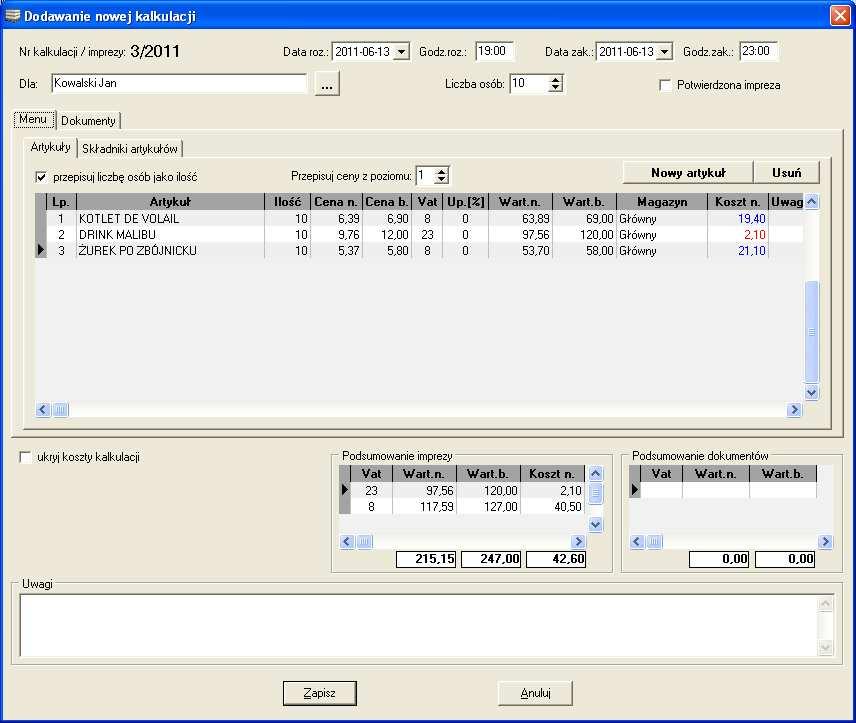Close the Dodawanie nowej kalkulacji window
856x723 pixels.
tap(840, 15)
